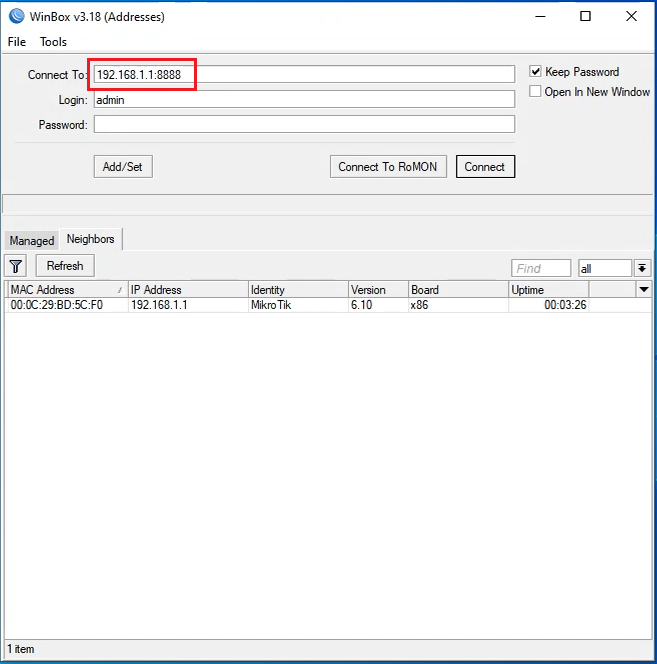This screenshot has height=664, width=657.
Task: Expand the column selector dropdown triangle
Action: pos(644,290)
